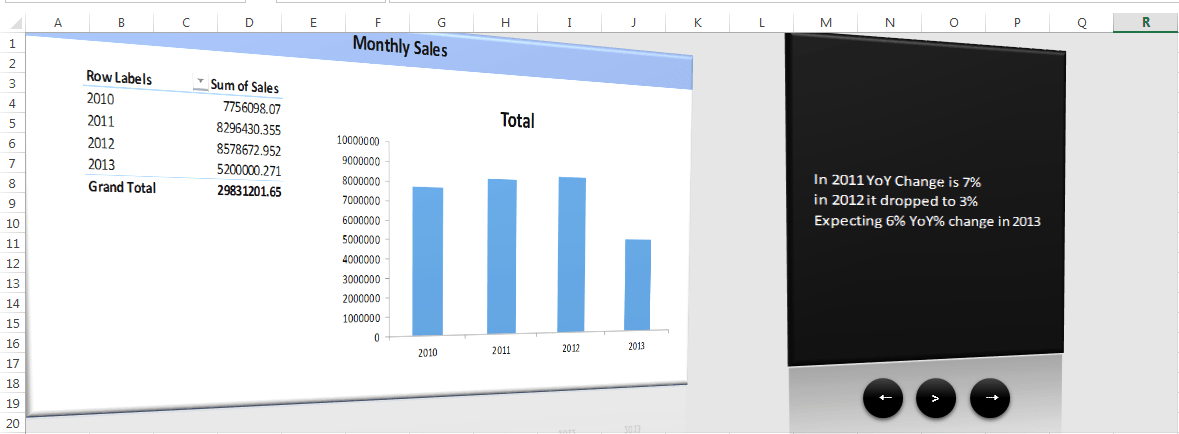
Task: Select column K header
Action: [697, 23]
